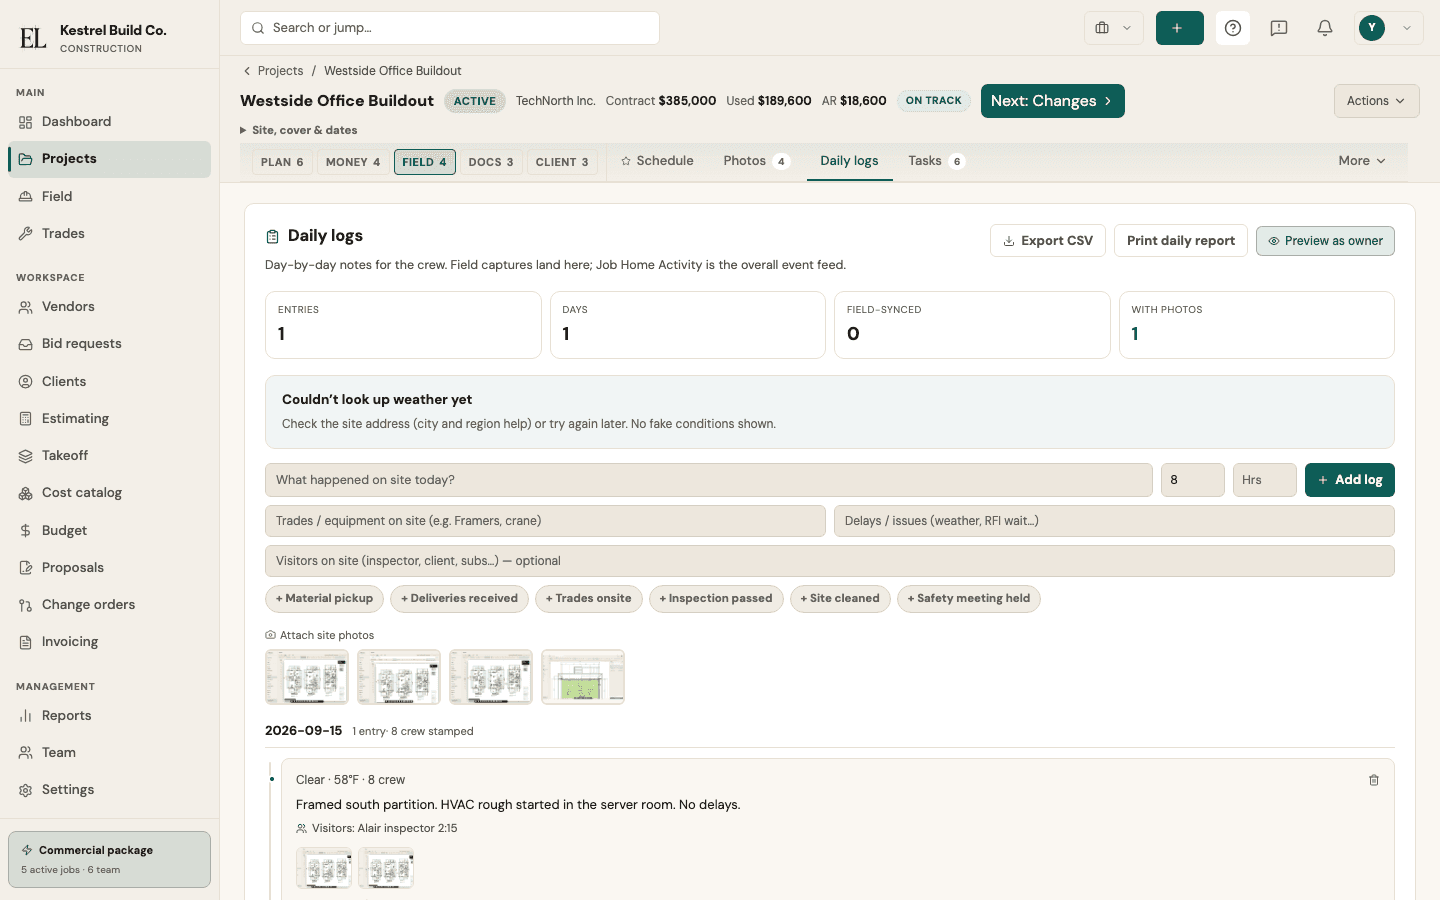Click Next: Changes button

[x=1052, y=101]
